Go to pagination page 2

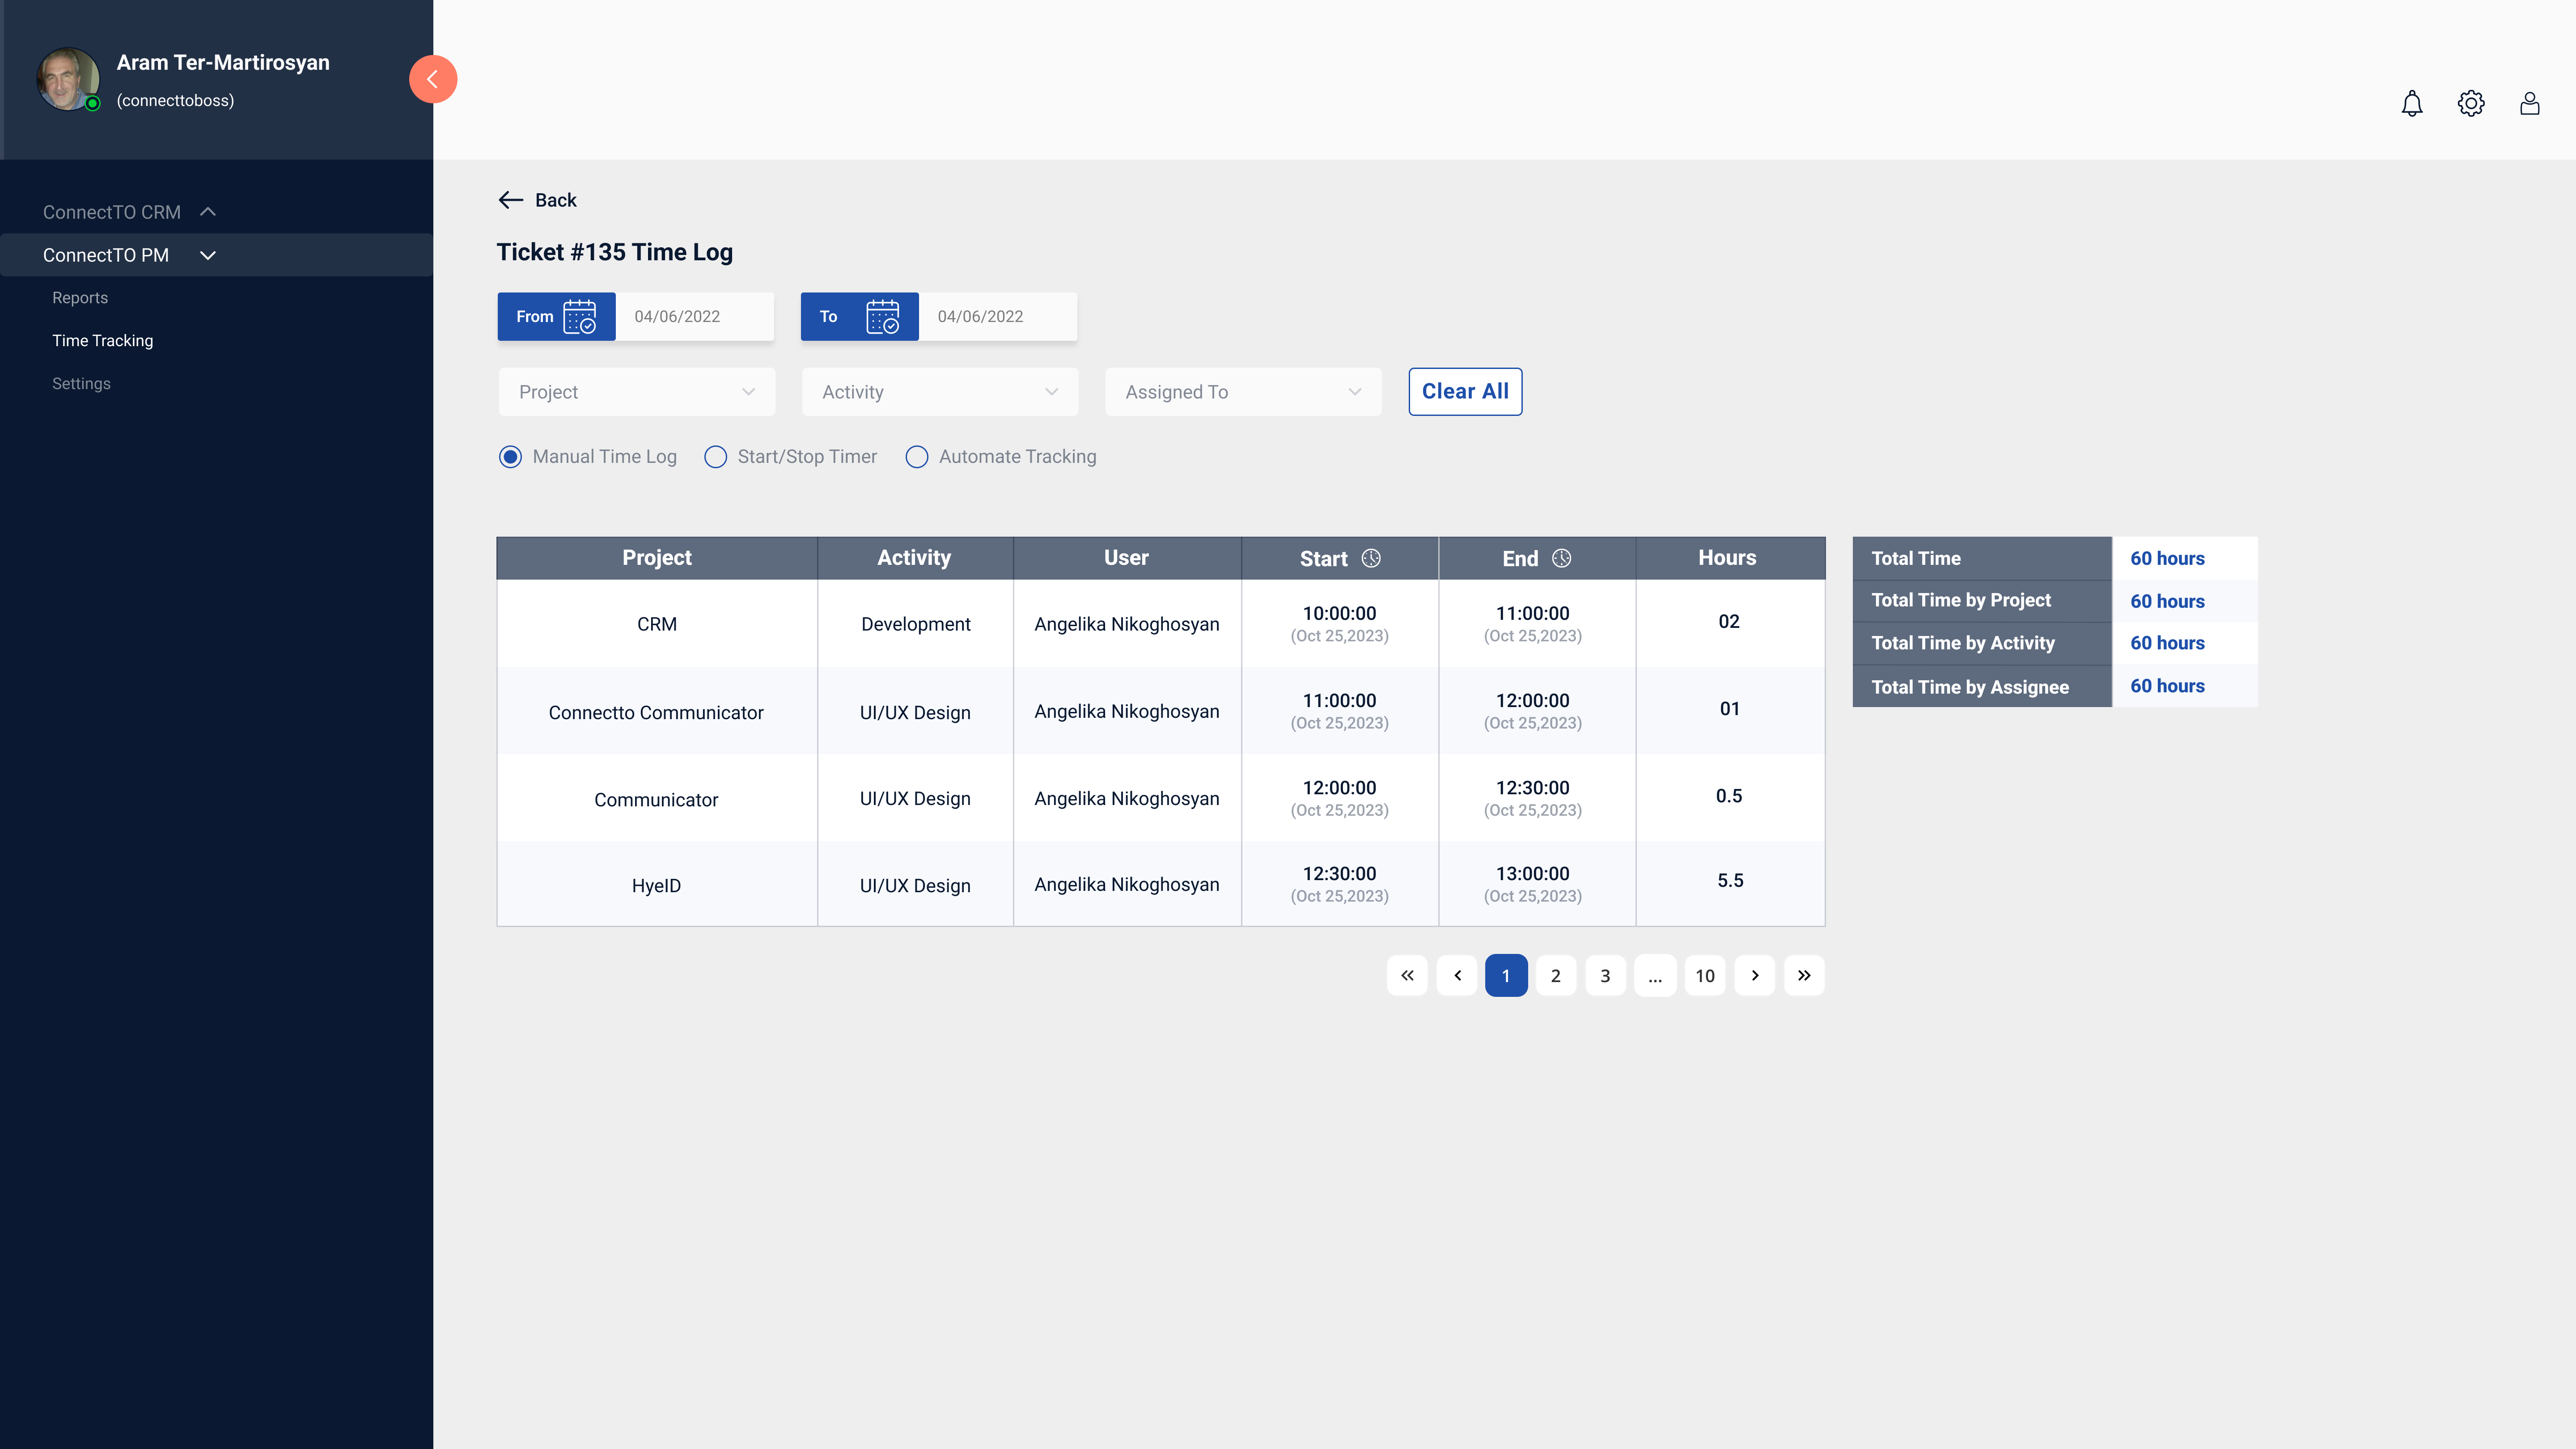click(x=1555, y=976)
